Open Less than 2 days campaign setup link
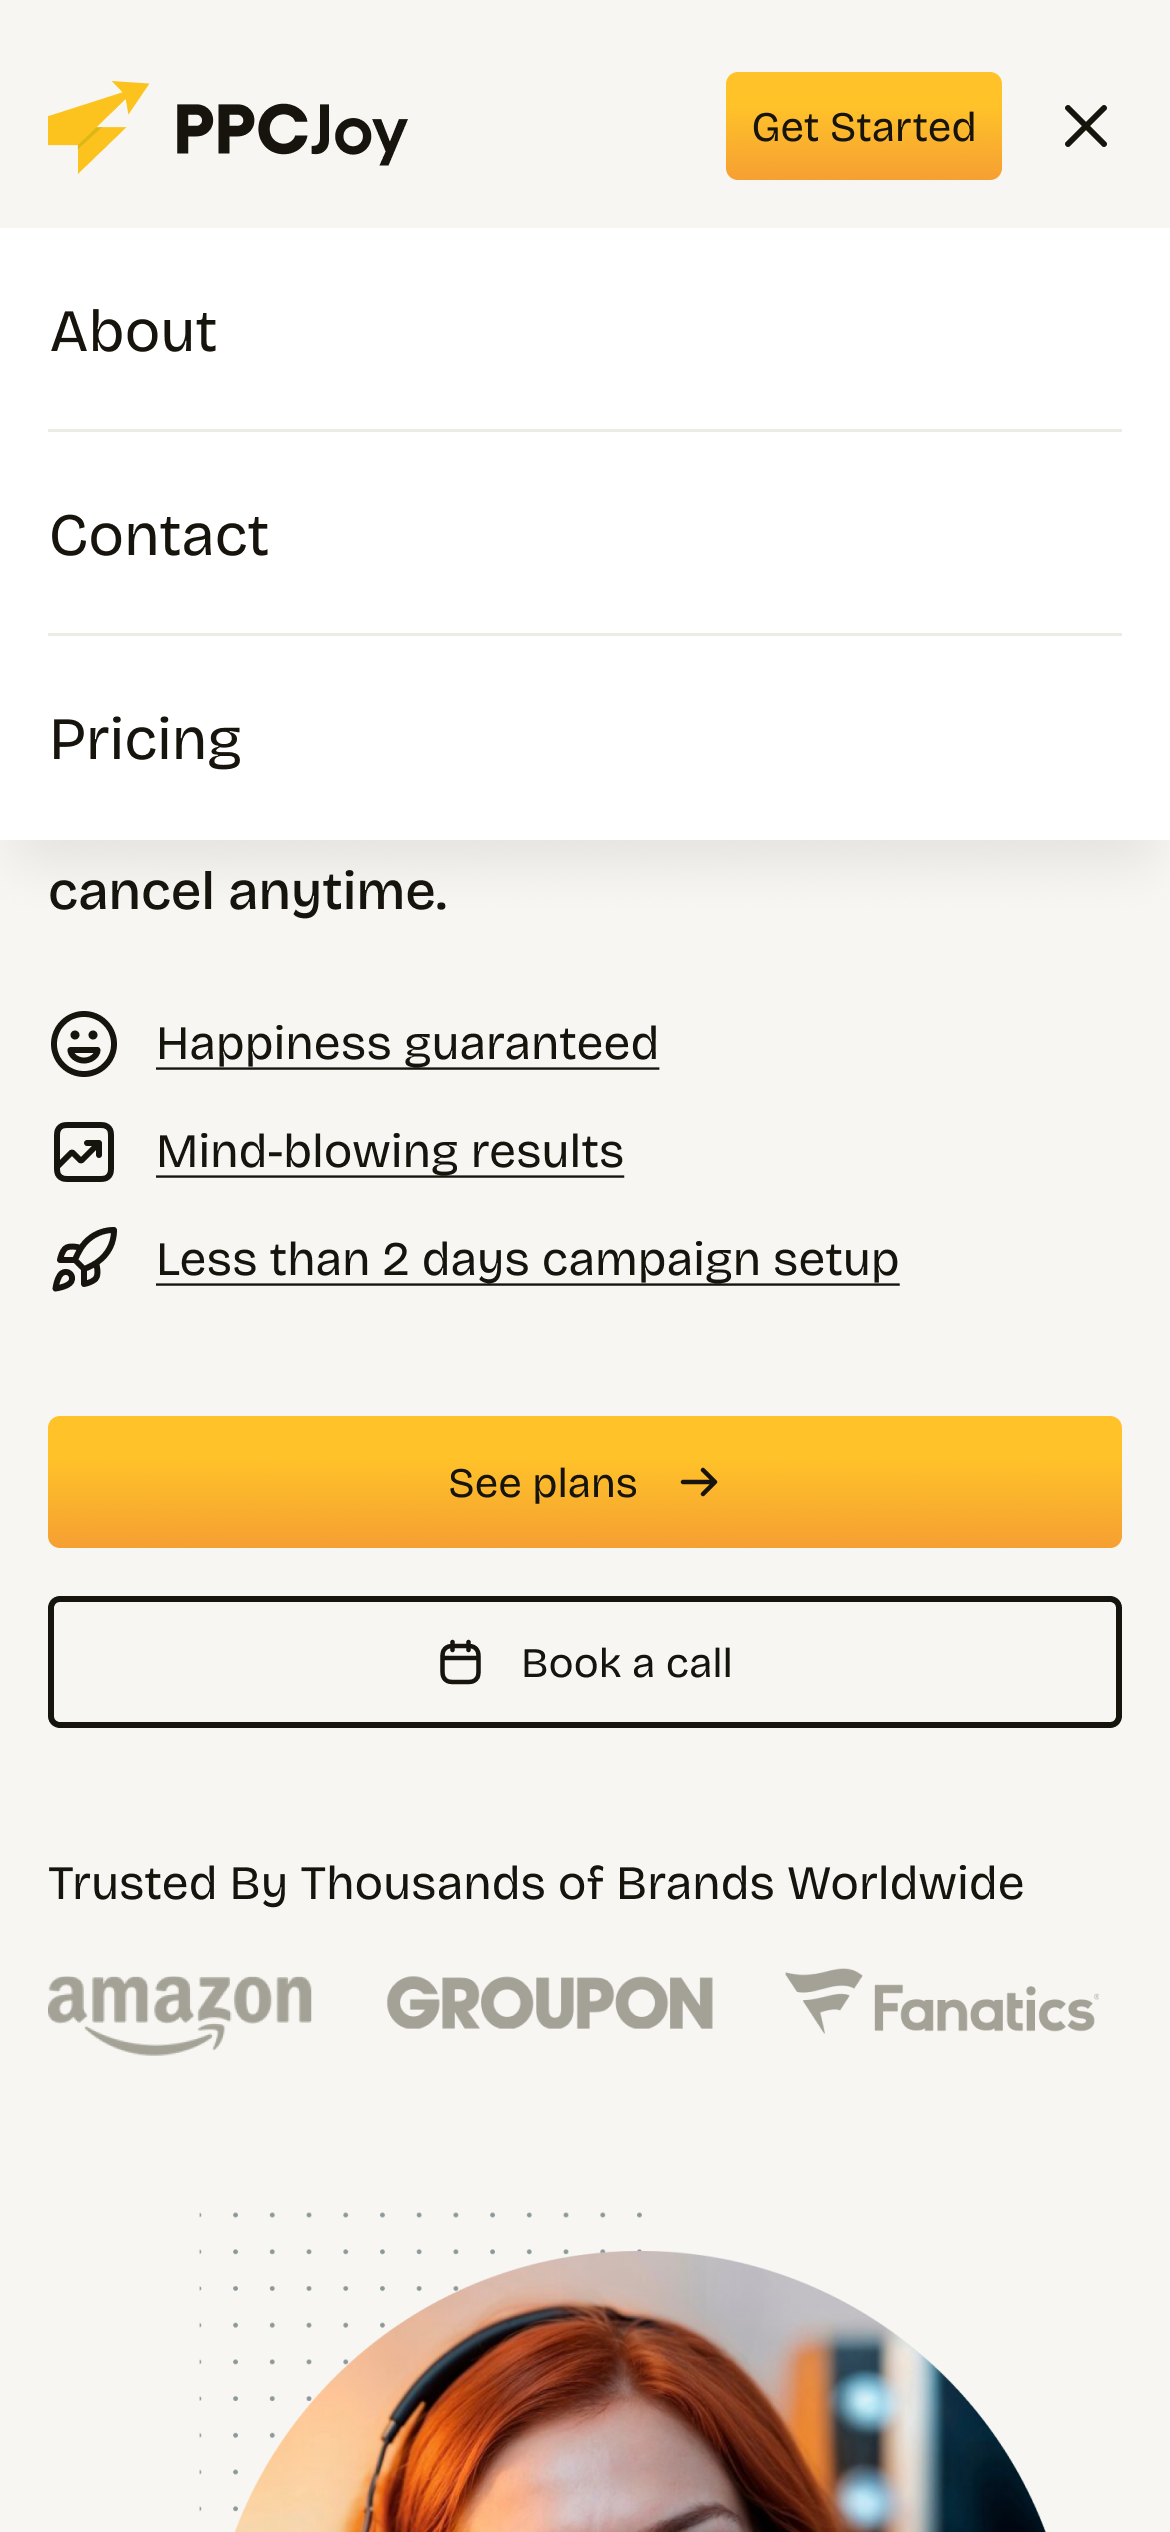Screen dimensions: 1170x2532 pyautogui.click(x=528, y=1260)
